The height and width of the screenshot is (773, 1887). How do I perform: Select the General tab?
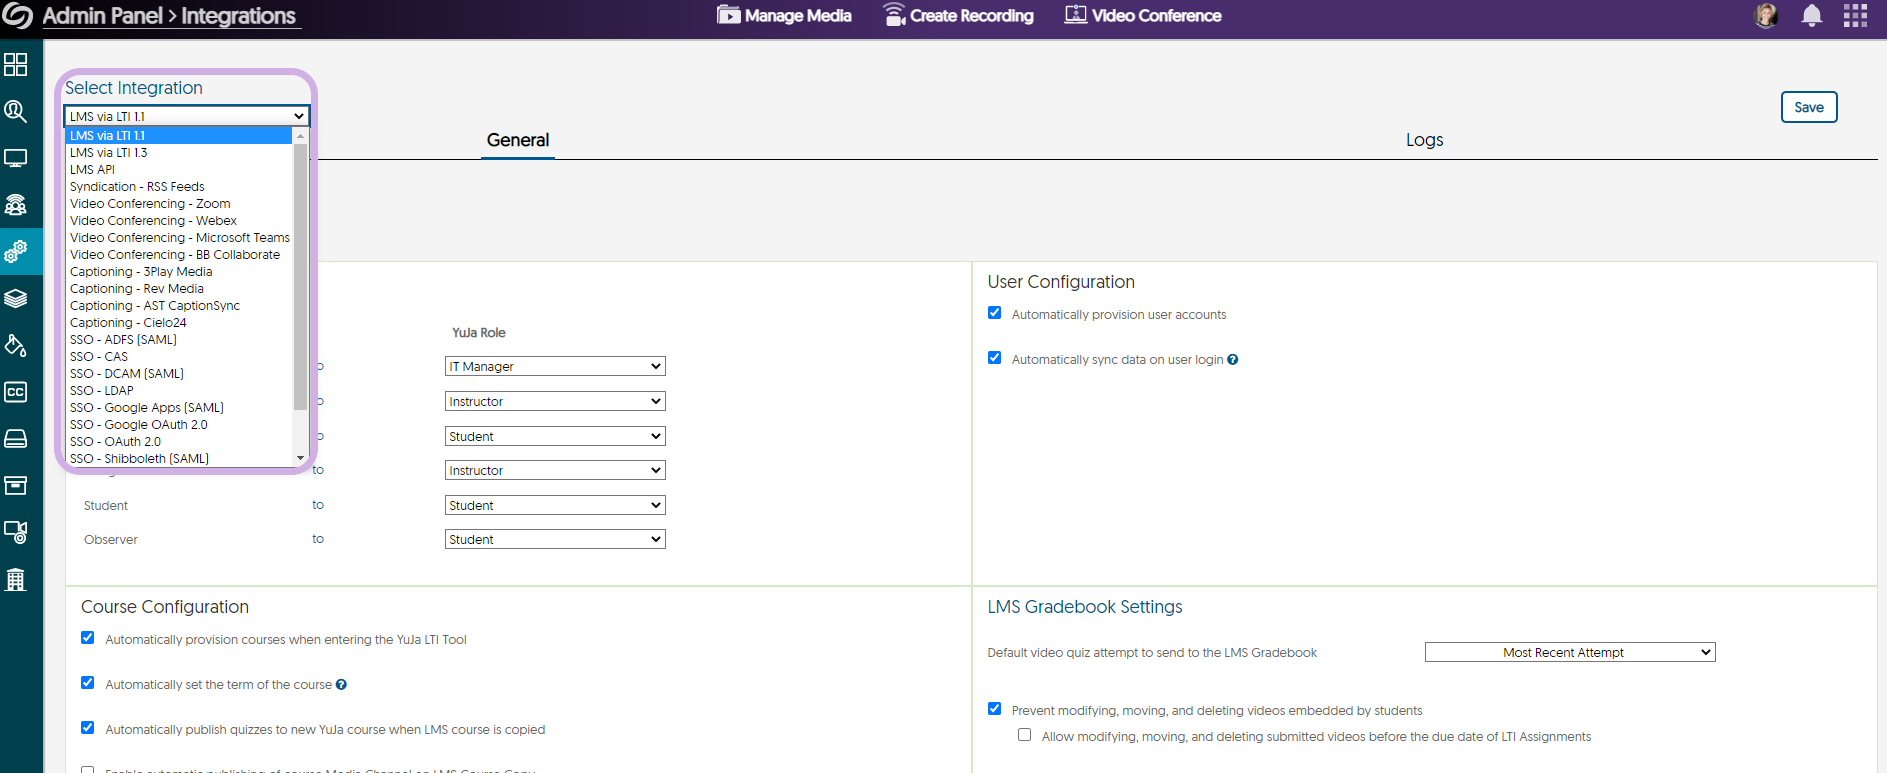[517, 140]
